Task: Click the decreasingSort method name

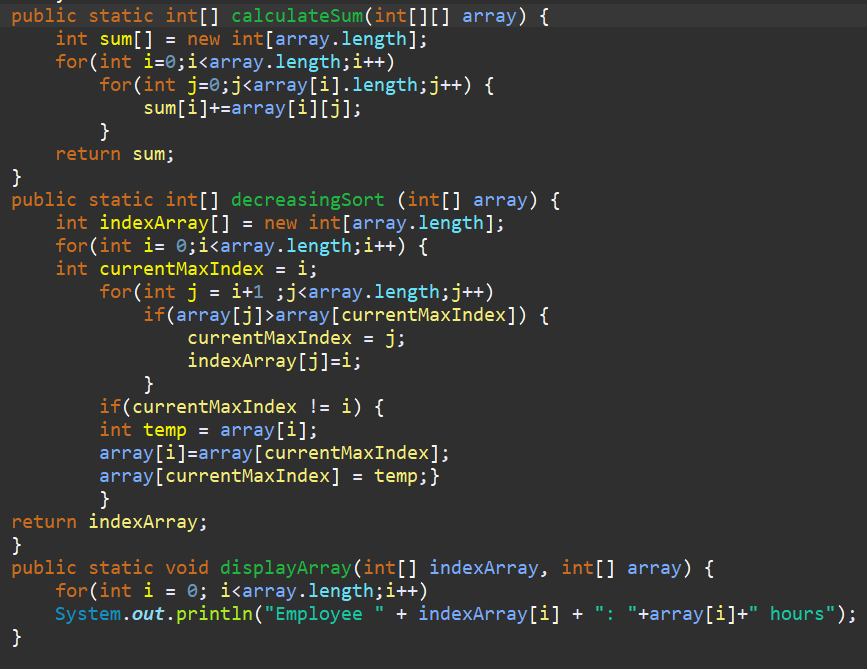Action: (307, 199)
